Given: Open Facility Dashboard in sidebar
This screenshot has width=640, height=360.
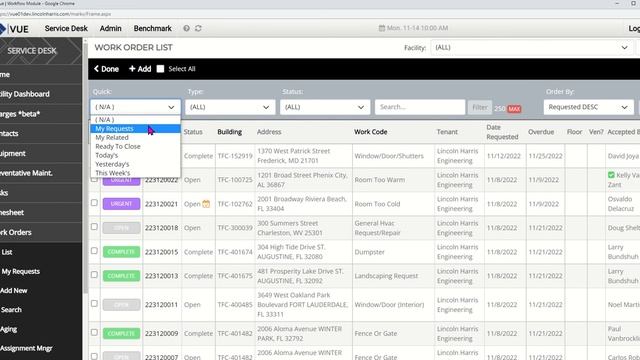Looking at the screenshot, I should pos(41,94).
